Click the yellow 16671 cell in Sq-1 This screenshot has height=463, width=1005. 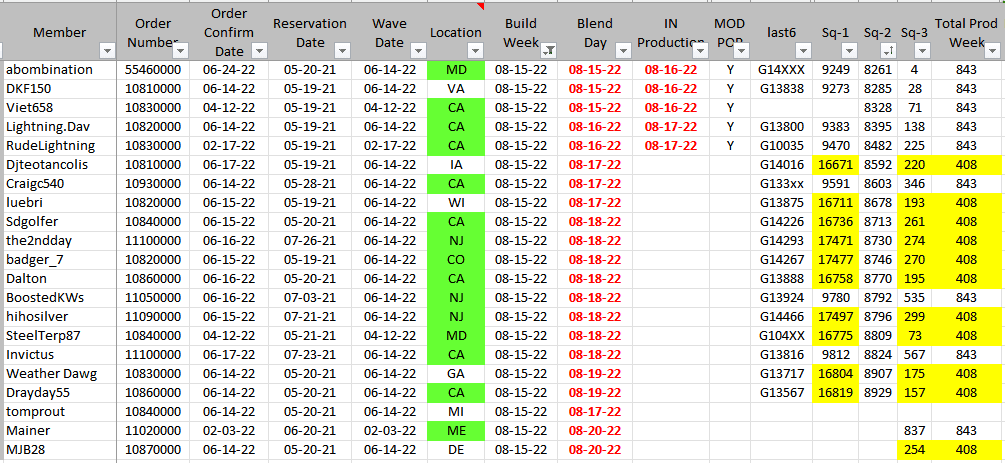835,164
